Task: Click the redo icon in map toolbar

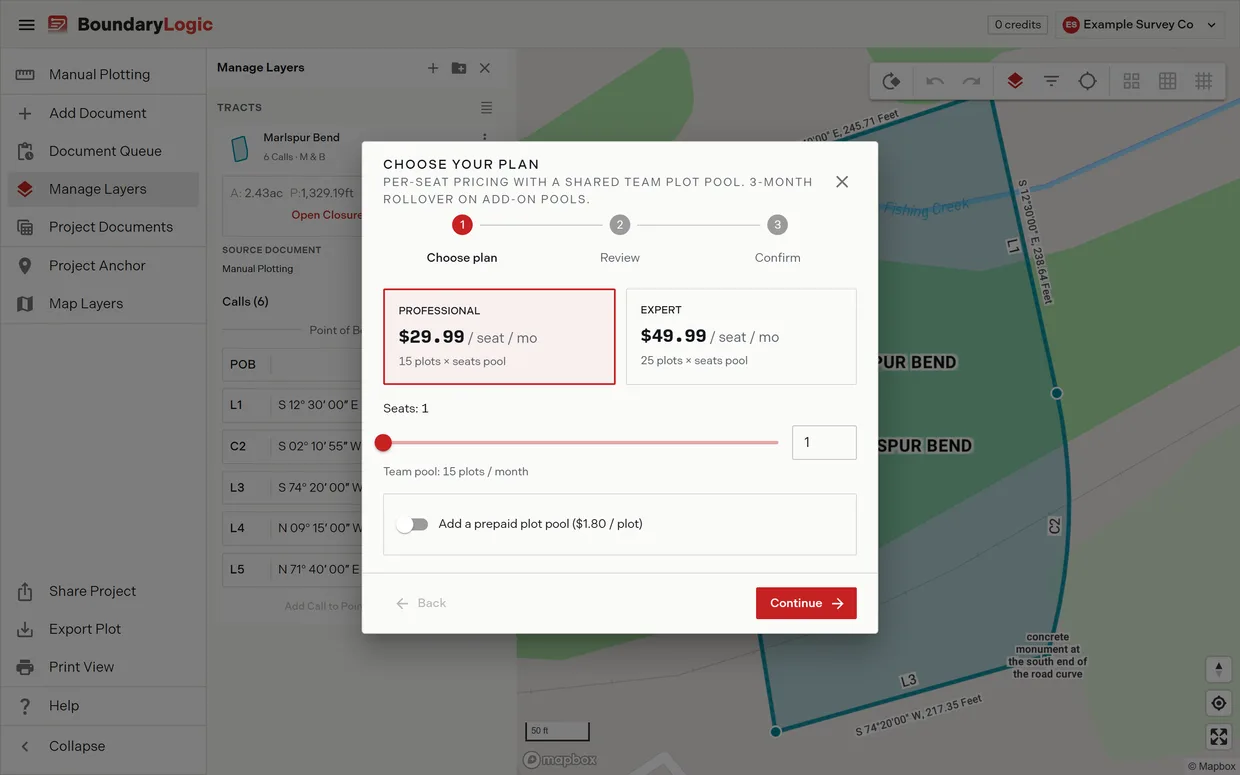Action: 971,81
